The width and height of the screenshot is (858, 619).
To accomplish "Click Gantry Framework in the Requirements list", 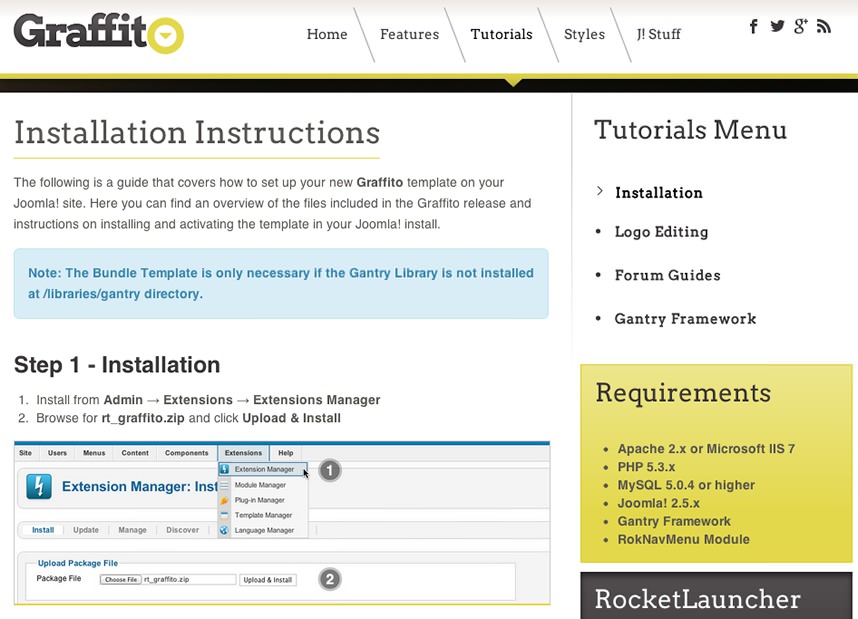I will tap(674, 521).
